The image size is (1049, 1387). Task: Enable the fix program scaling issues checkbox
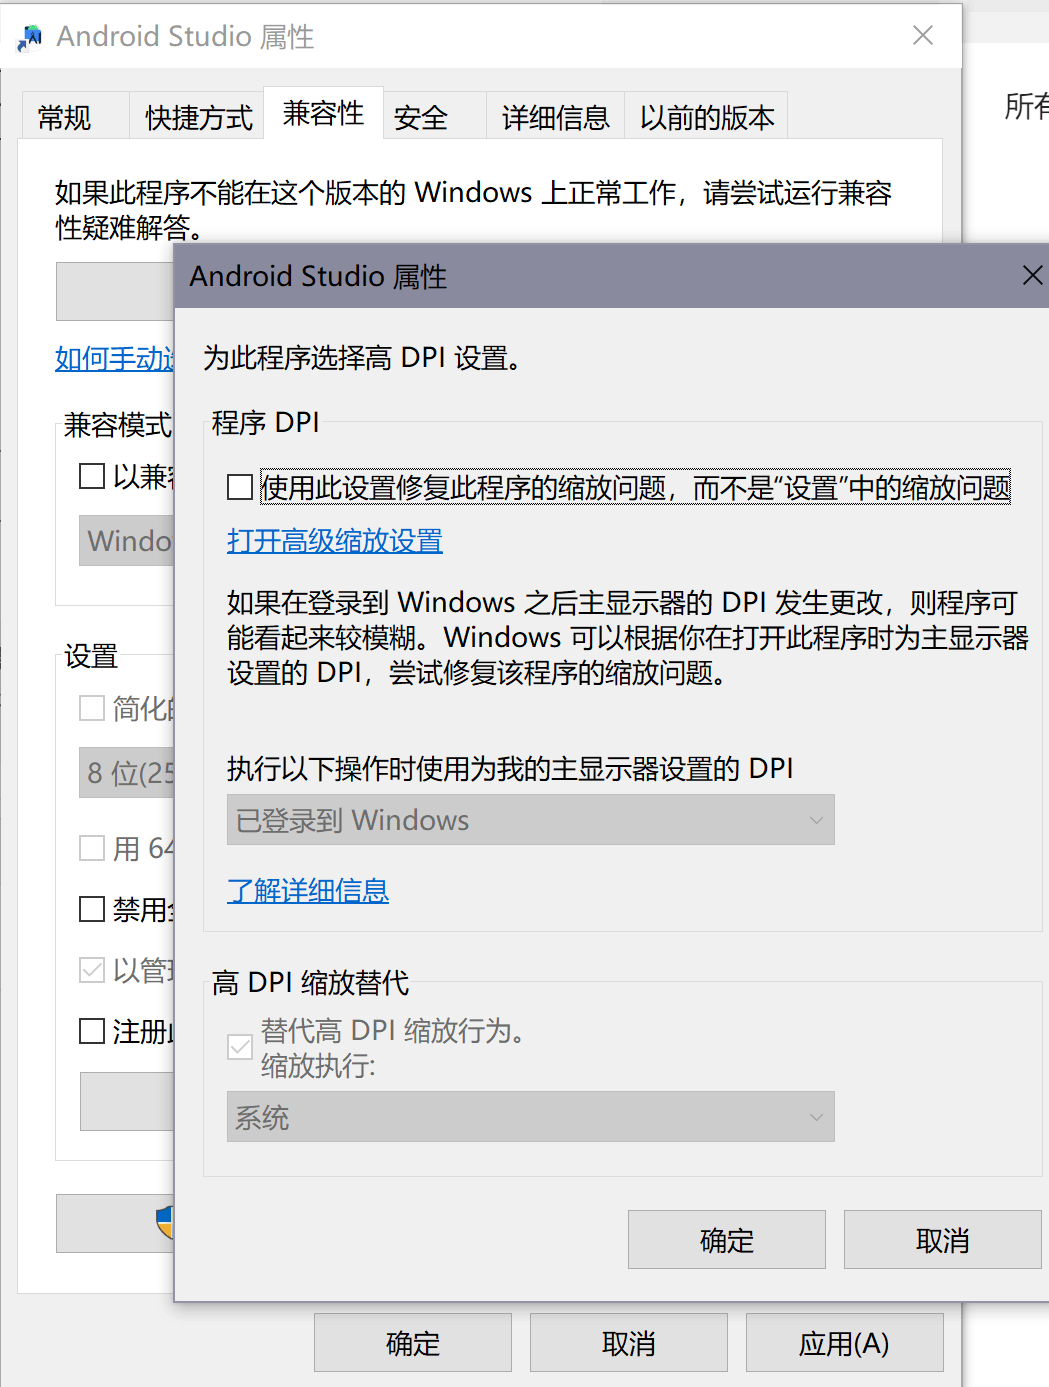click(x=240, y=487)
